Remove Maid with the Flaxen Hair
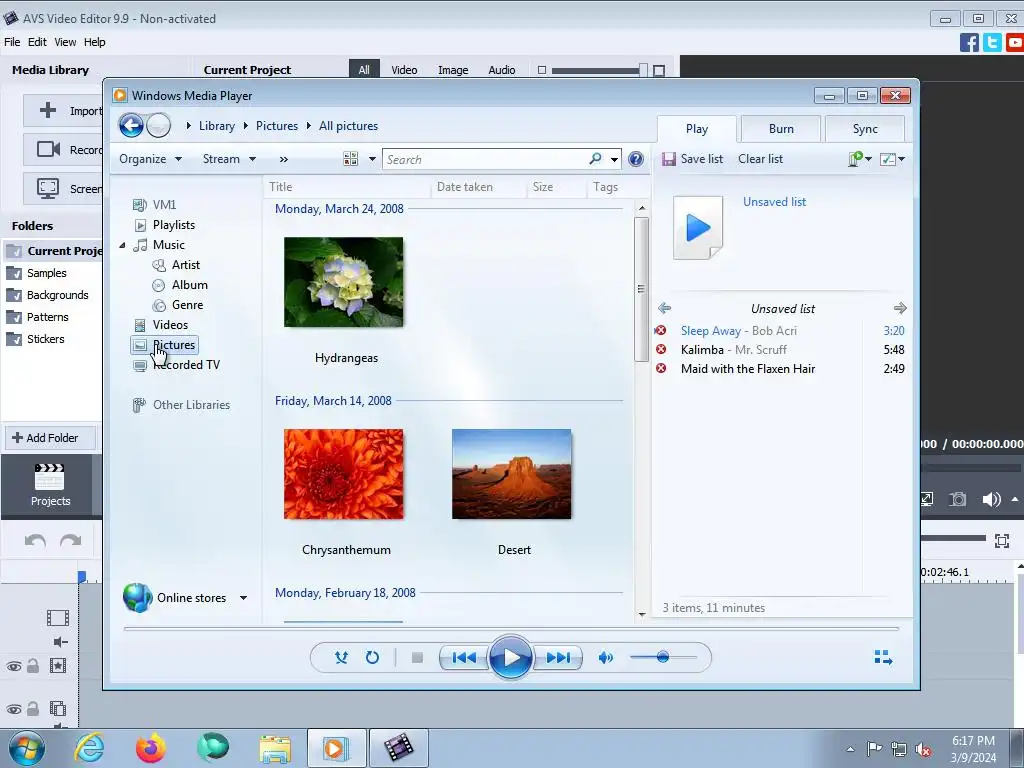This screenshot has width=1024, height=768. pos(661,368)
